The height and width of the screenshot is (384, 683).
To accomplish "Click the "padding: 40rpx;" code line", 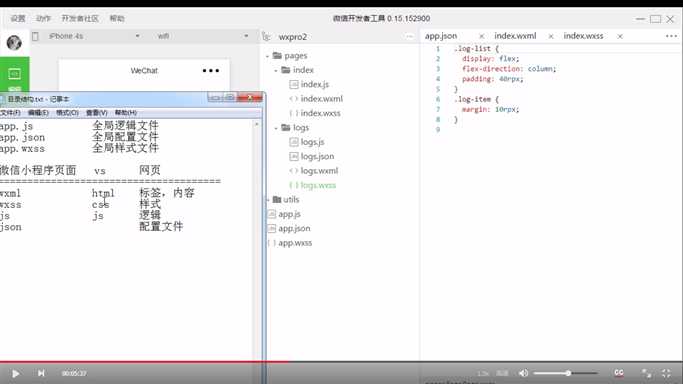I will 493,79.
